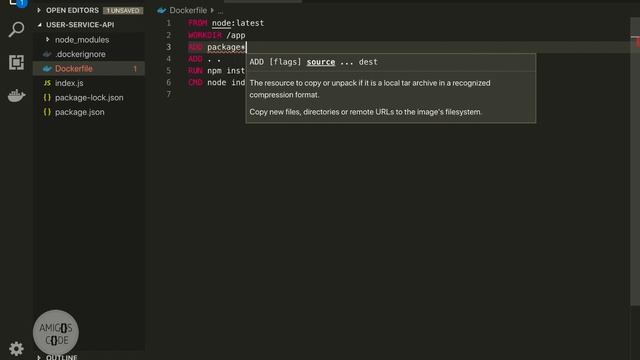Click line number 1 in gutter
Viewport: 640px width, 360px height.
[169, 23]
